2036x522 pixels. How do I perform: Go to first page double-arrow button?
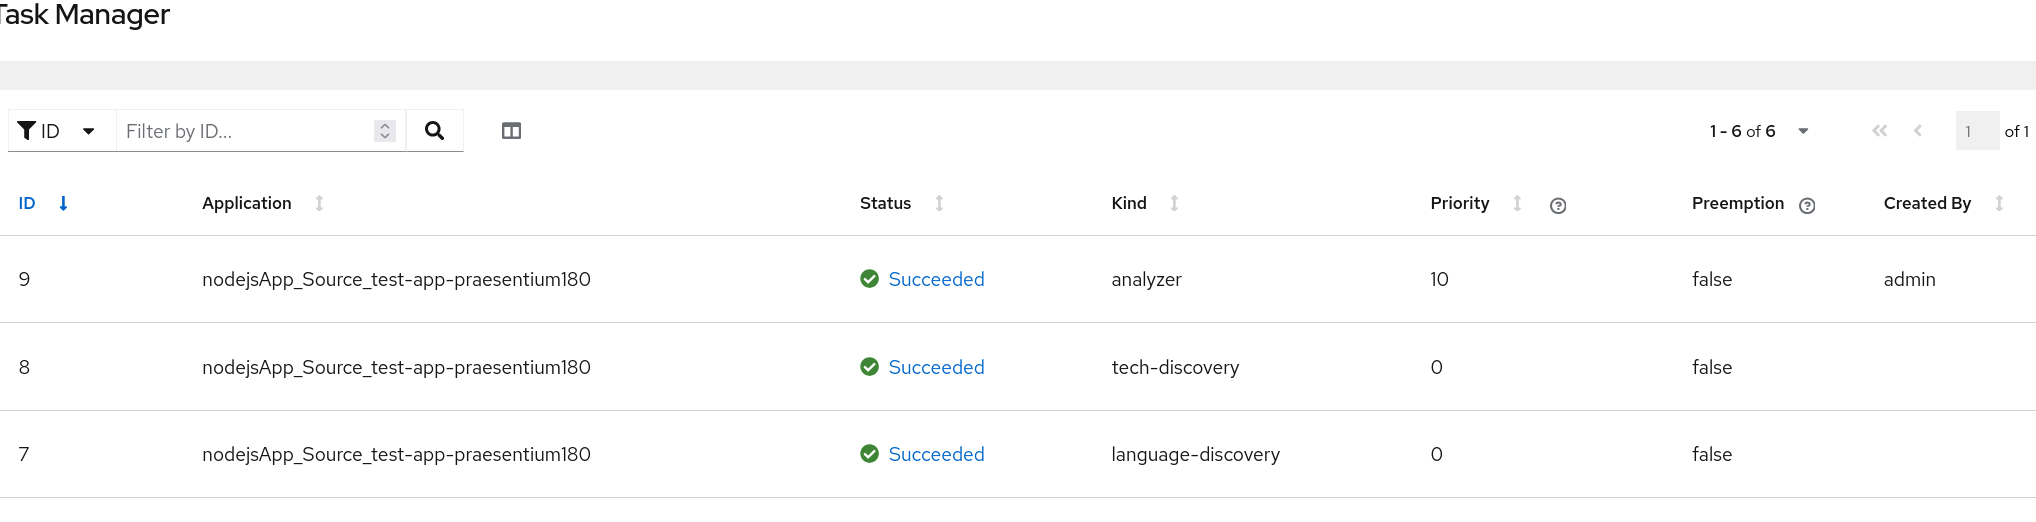[x=1879, y=131]
